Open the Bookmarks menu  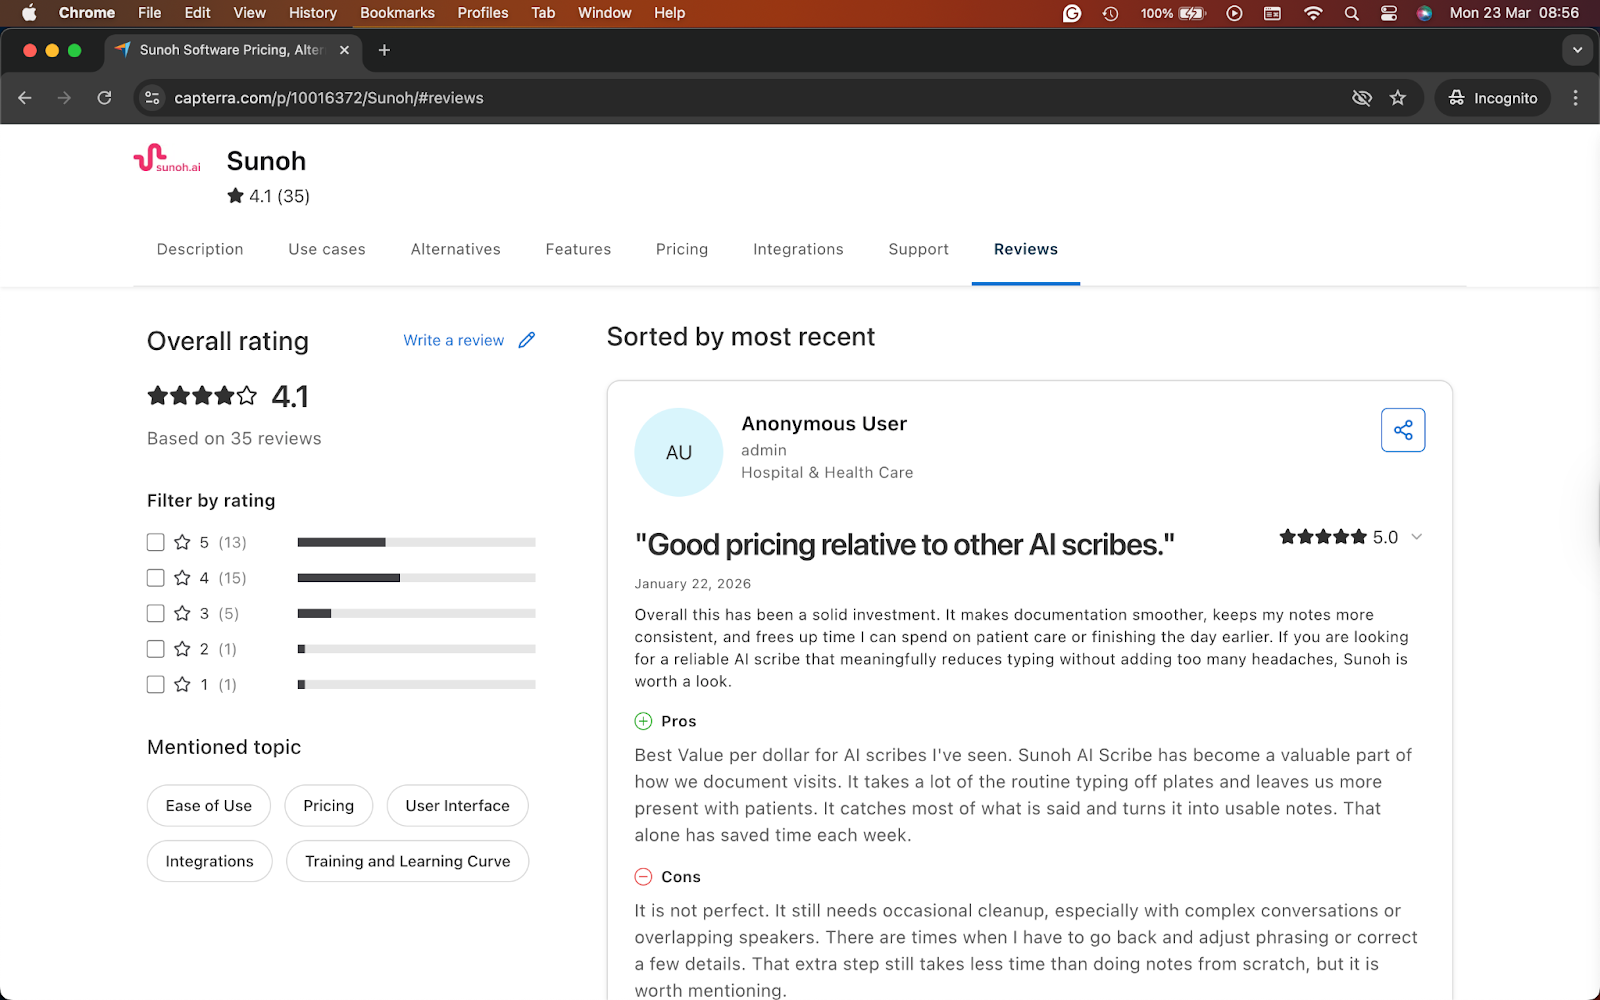pyautogui.click(x=397, y=13)
